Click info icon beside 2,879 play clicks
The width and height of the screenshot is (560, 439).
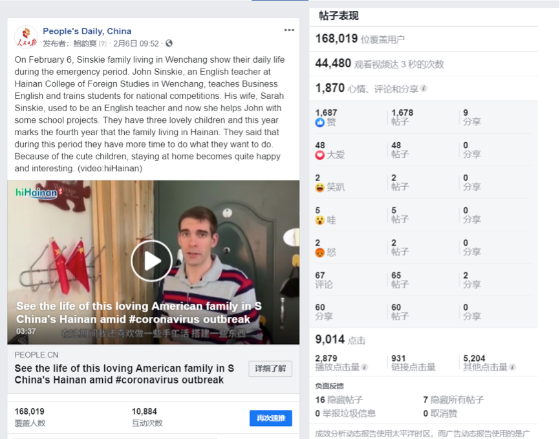point(364,367)
